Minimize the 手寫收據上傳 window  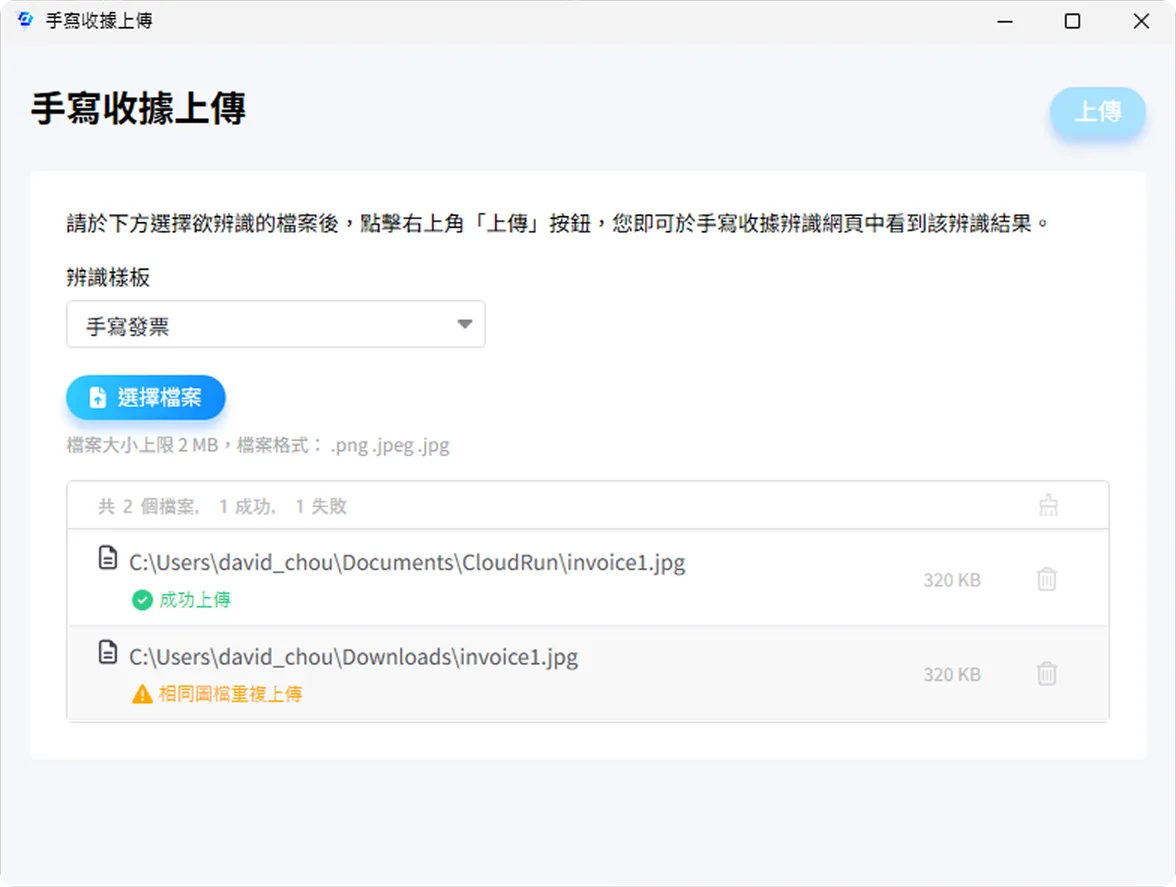tap(1005, 21)
